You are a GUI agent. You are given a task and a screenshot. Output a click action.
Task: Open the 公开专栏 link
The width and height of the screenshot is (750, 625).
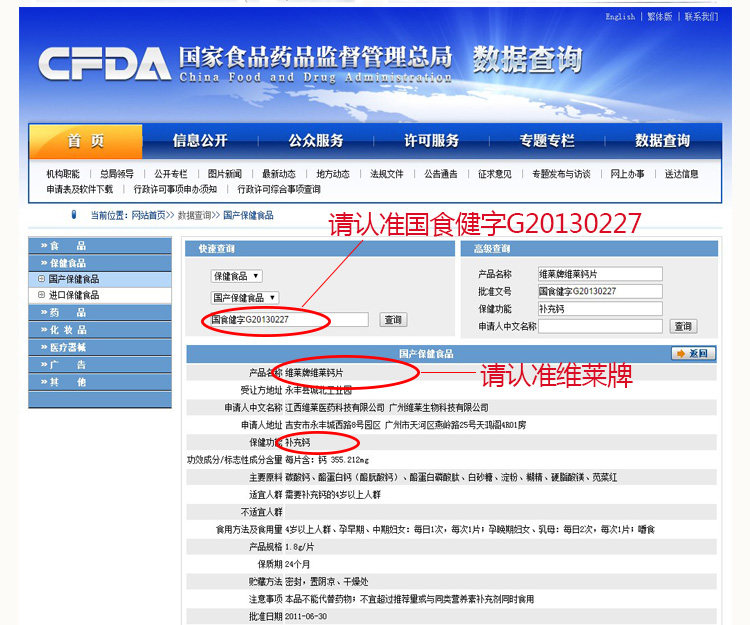click(x=171, y=174)
